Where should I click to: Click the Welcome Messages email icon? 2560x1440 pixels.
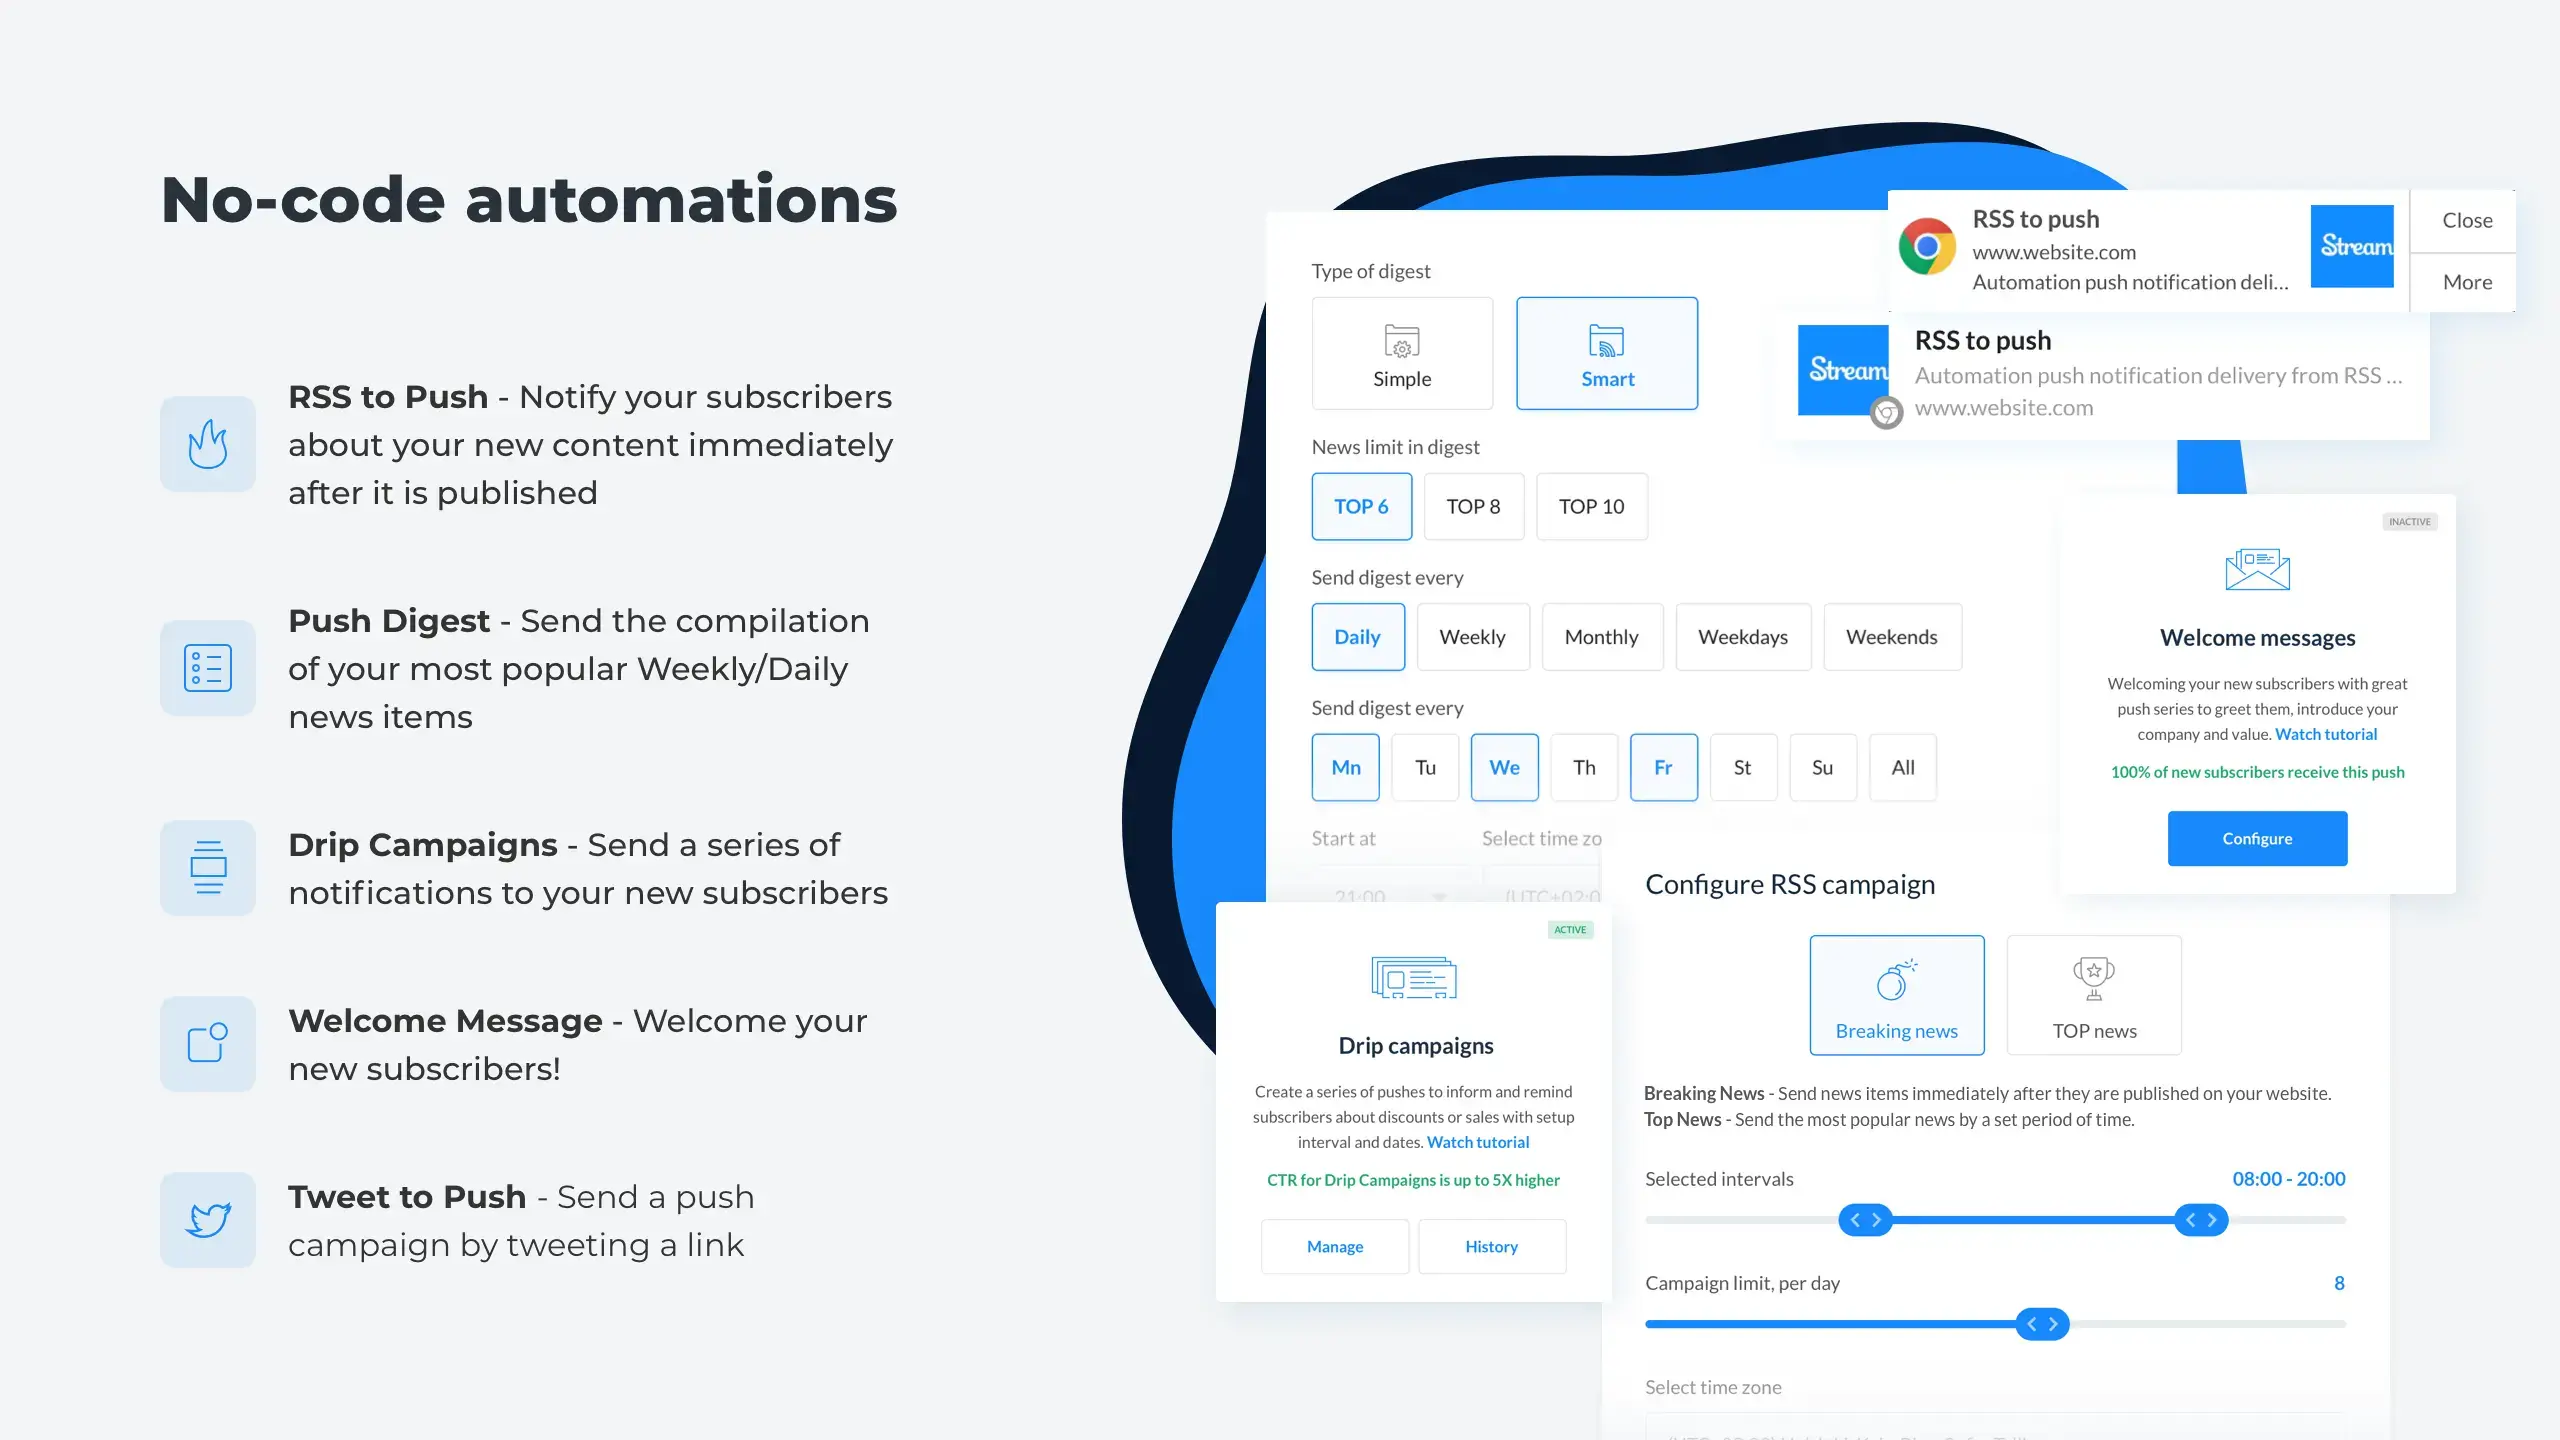2256,570
